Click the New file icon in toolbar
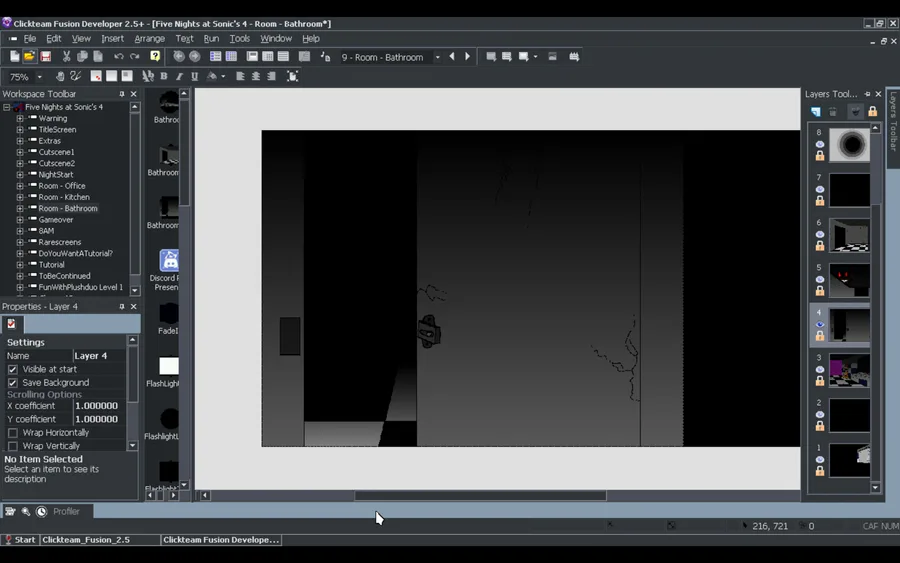Viewport: 900px width, 563px height. (x=14, y=56)
